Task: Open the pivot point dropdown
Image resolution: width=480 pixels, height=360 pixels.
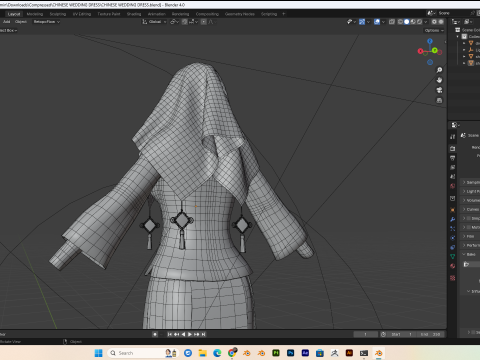Action: [x=175, y=22]
